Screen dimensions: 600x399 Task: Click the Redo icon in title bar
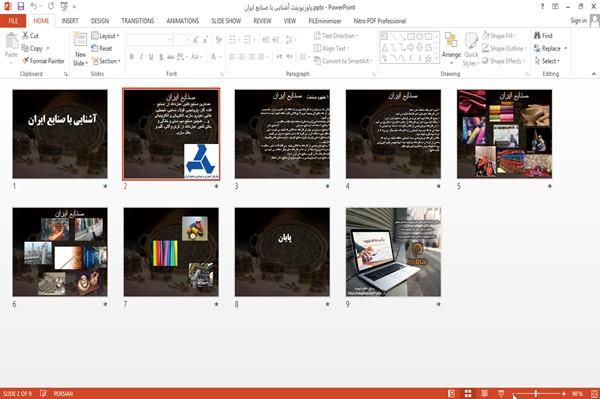pos(51,6)
